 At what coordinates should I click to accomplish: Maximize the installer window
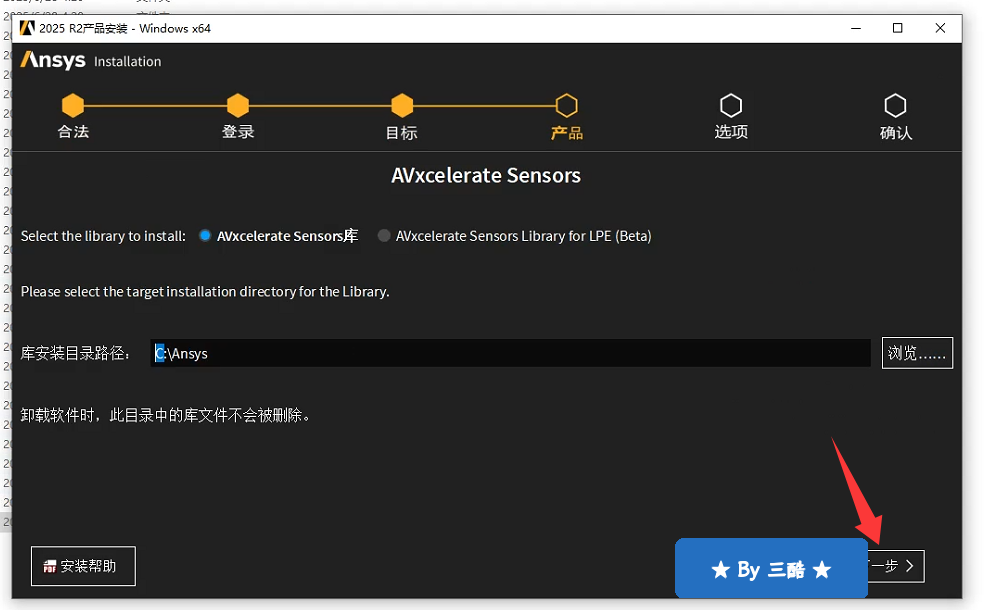(897, 28)
